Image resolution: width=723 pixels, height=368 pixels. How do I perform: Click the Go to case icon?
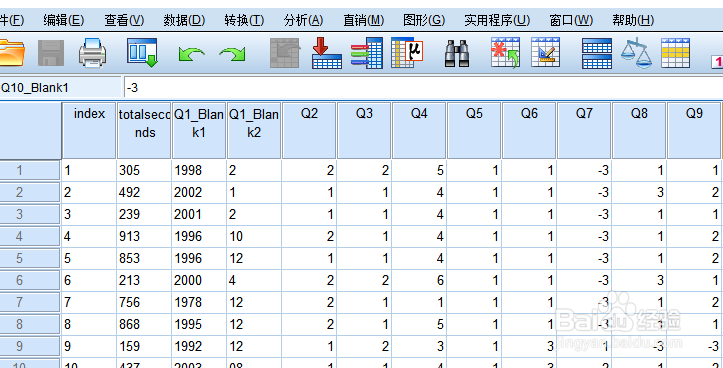coord(285,53)
